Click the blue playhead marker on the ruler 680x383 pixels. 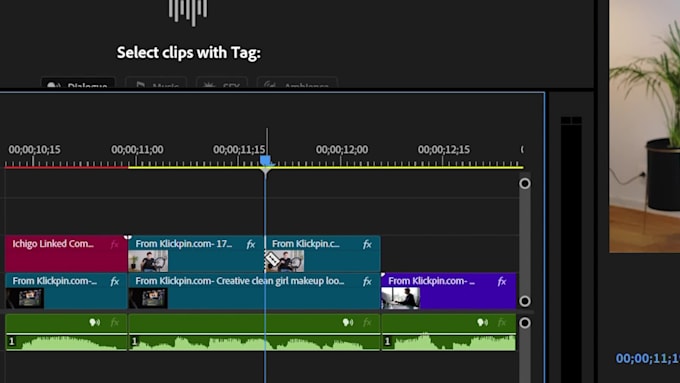pyautogui.click(x=266, y=161)
